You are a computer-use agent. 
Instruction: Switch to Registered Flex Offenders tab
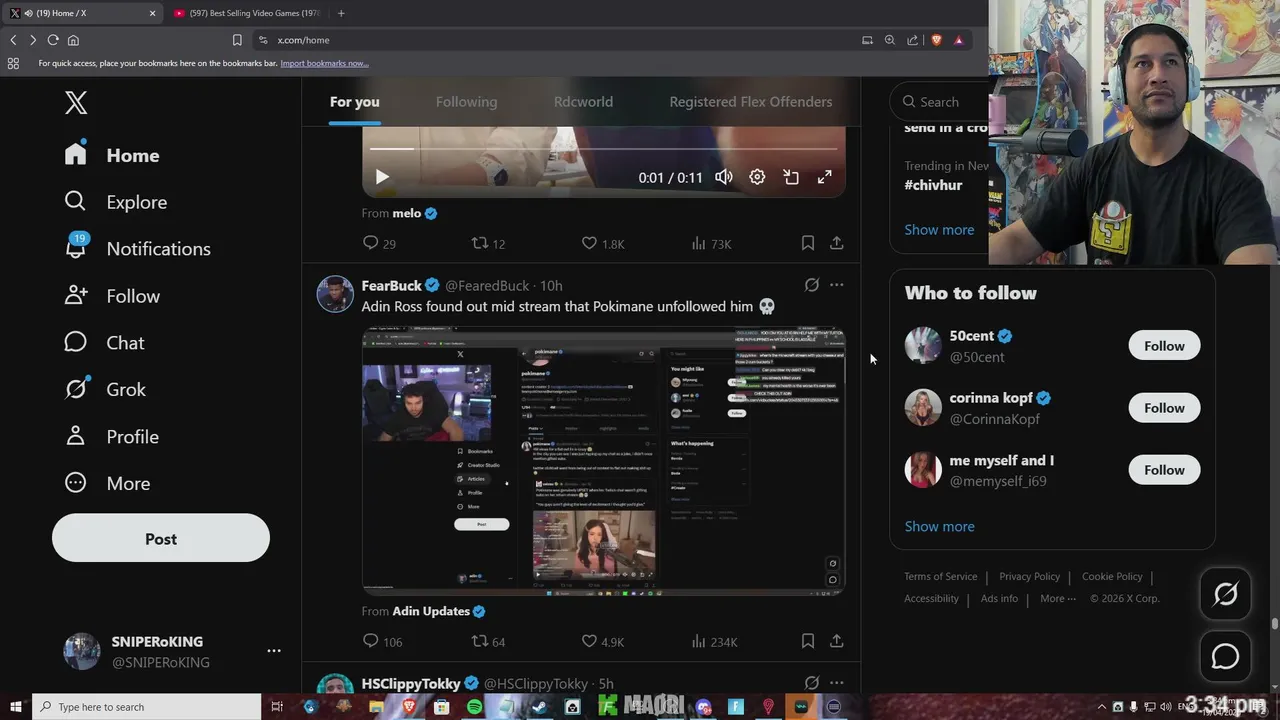(751, 102)
